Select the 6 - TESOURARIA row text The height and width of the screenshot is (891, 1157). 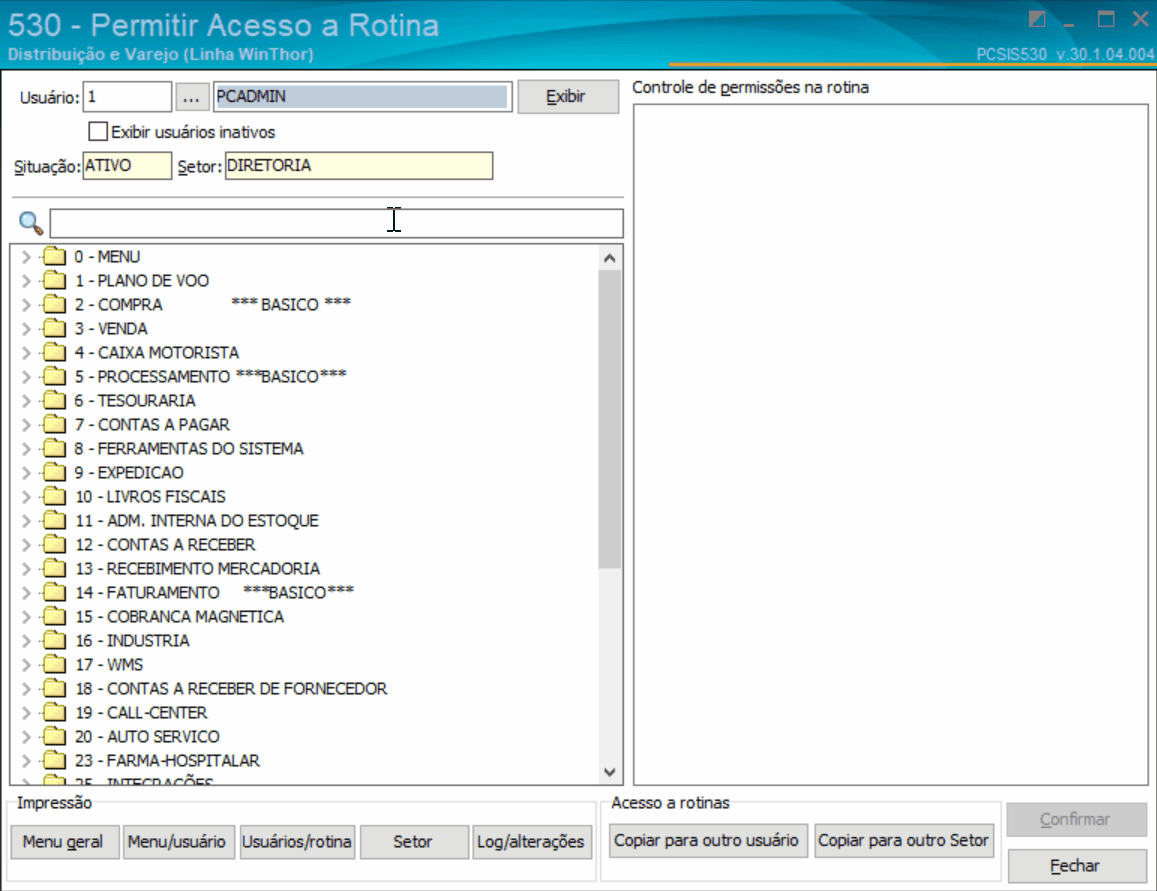135,401
